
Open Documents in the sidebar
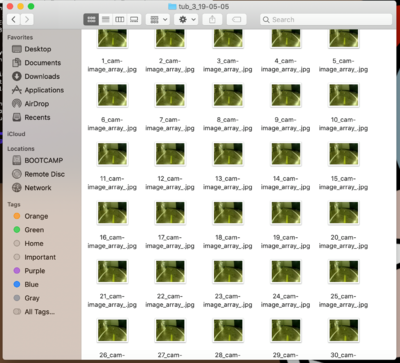click(x=36, y=63)
